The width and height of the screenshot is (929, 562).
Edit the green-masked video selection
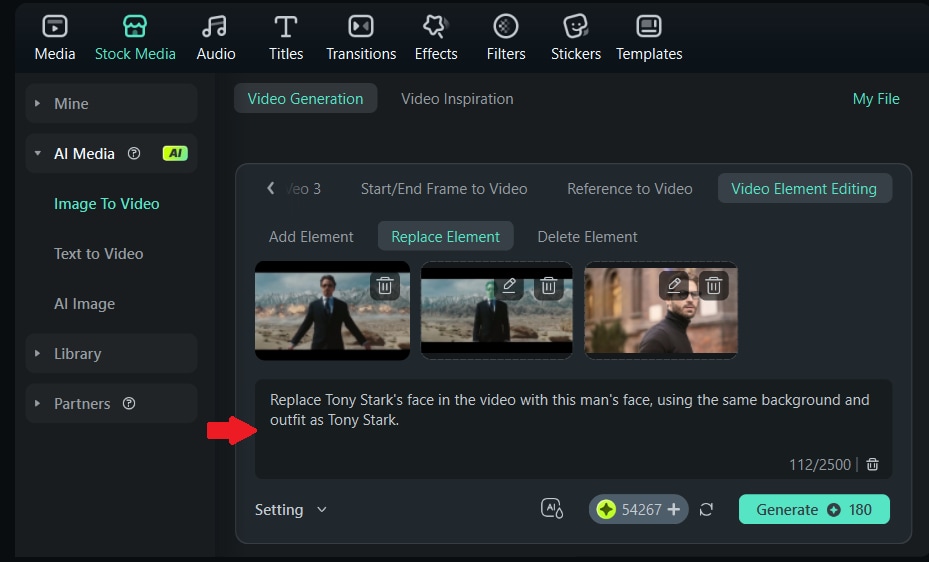(509, 285)
